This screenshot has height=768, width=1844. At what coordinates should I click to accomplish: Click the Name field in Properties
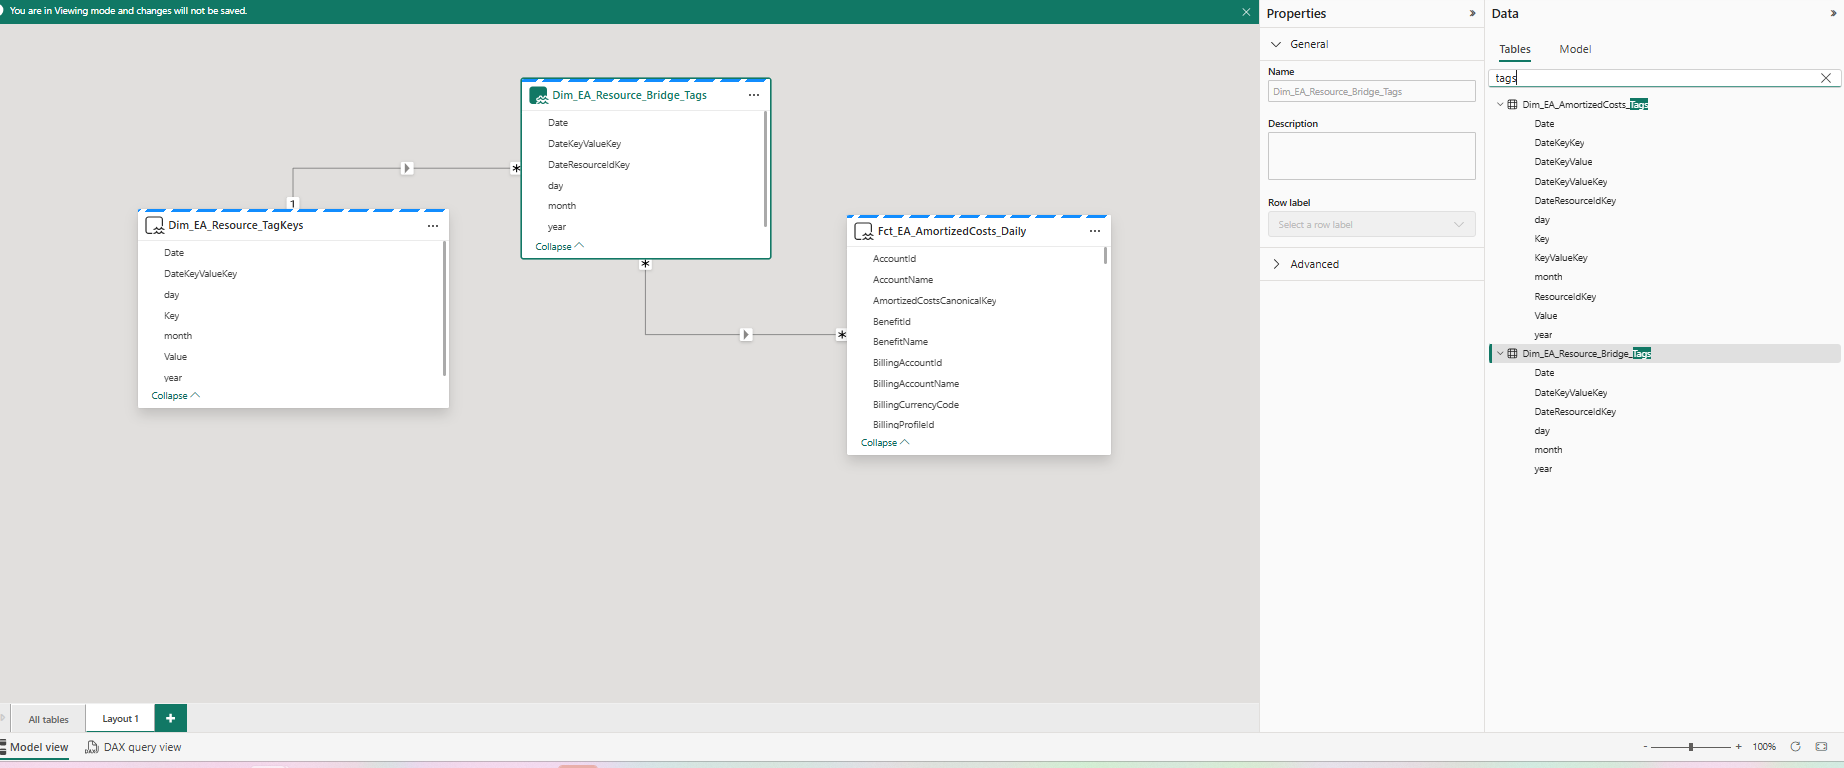[x=1371, y=91]
